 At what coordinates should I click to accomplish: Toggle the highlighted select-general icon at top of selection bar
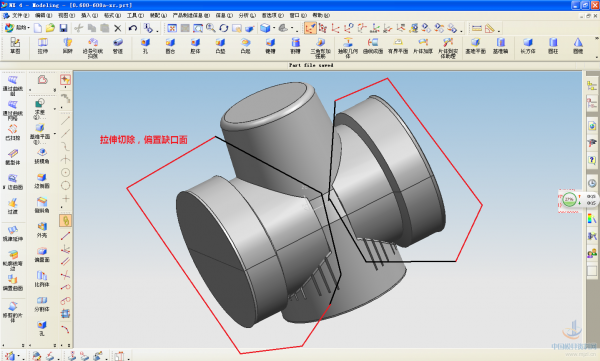65,79
